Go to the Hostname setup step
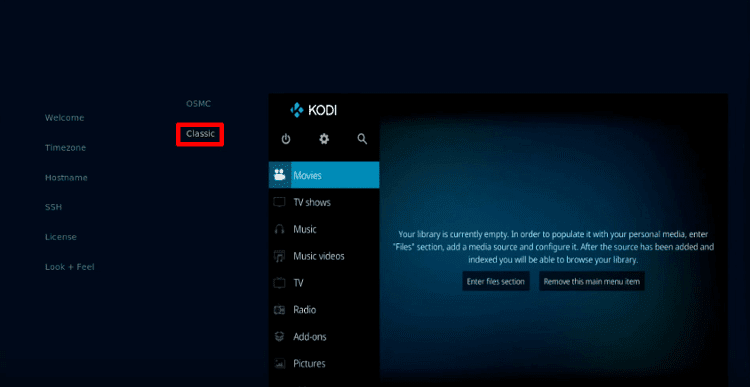This screenshot has width=750, height=387. [x=66, y=177]
